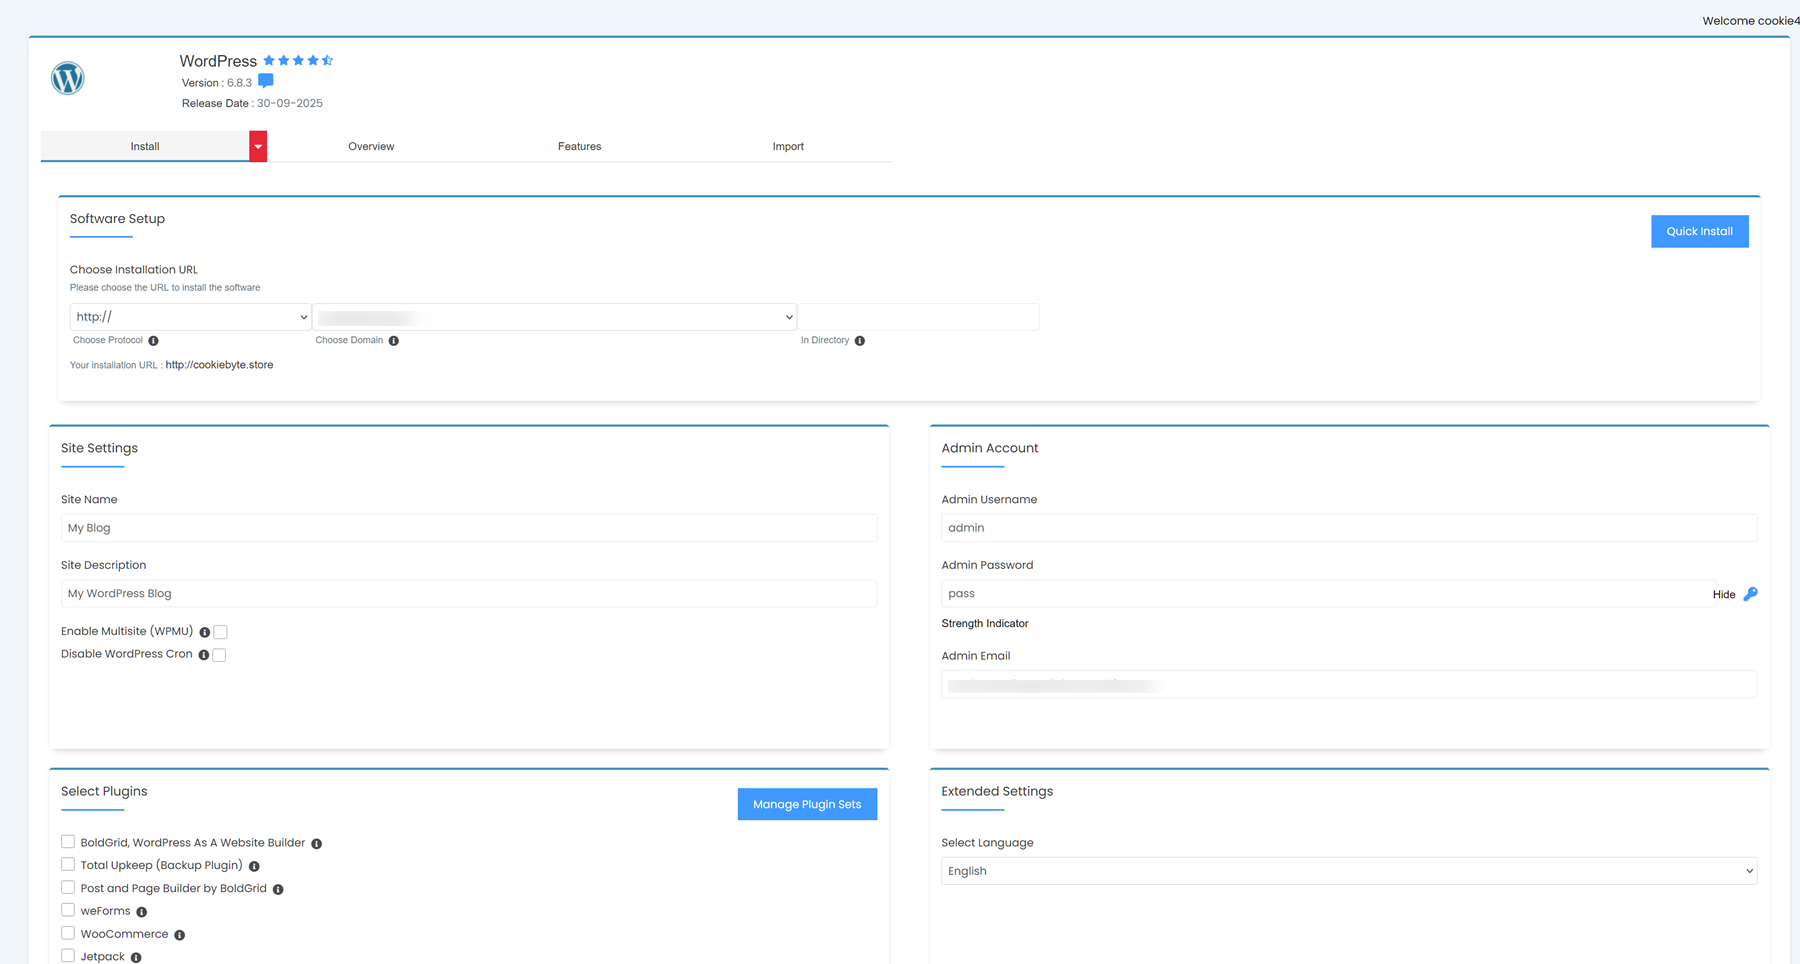Image resolution: width=1800 pixels, height=964 pixels.
Task: Switch to the Overview tab
Action: click(x=371, y=146)
